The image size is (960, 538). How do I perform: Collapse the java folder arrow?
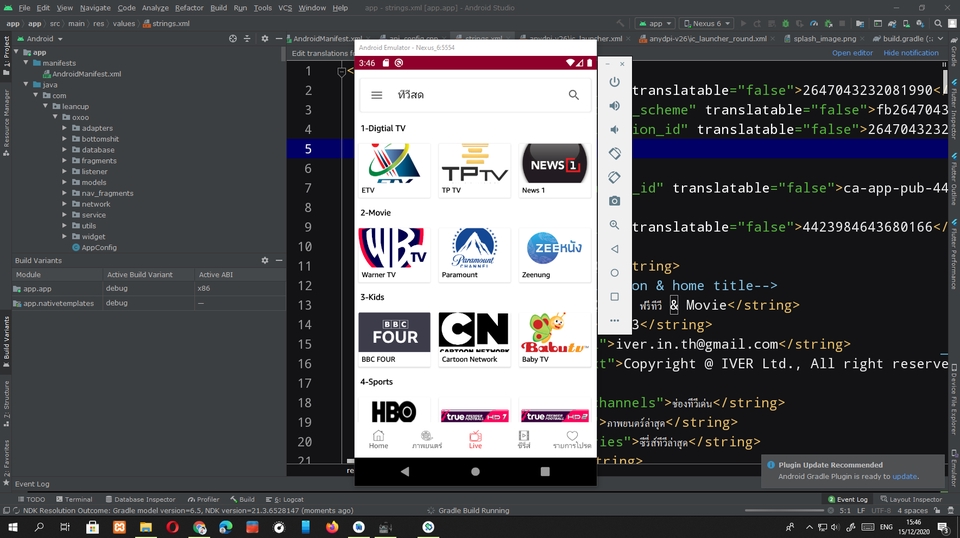tap(26, 84)
